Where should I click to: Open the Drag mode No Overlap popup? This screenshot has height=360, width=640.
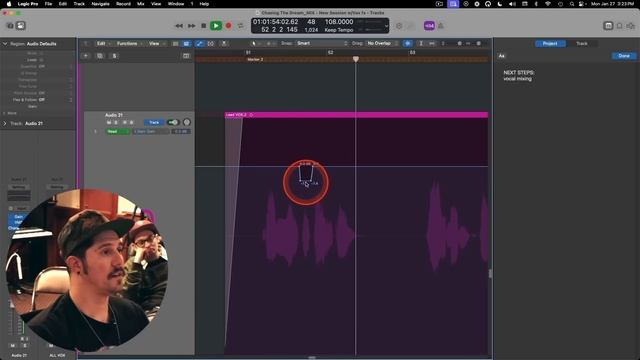pos(382,43)
